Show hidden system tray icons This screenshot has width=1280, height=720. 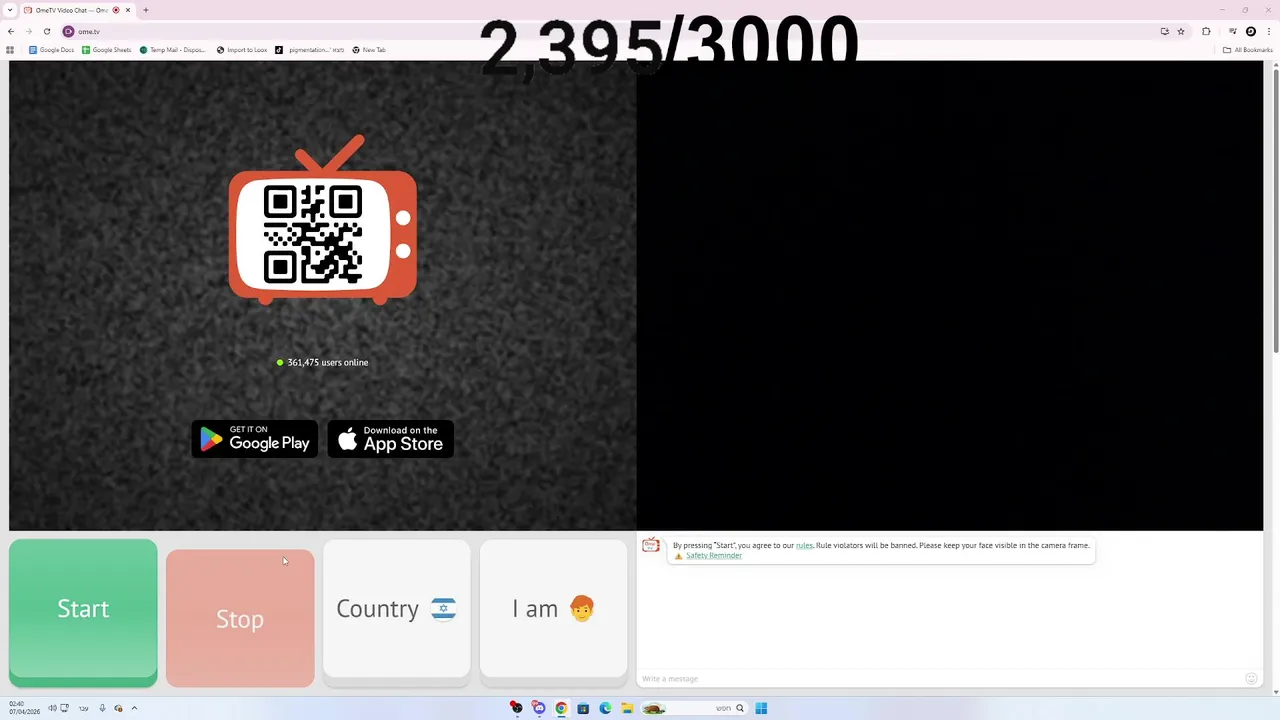click(x=134, y=708)
